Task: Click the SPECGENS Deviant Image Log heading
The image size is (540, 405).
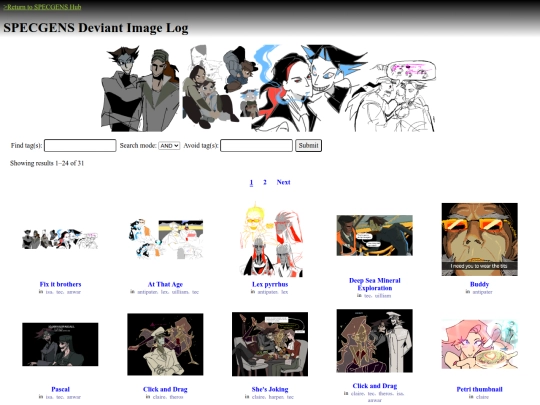Action: click(96, 28)
